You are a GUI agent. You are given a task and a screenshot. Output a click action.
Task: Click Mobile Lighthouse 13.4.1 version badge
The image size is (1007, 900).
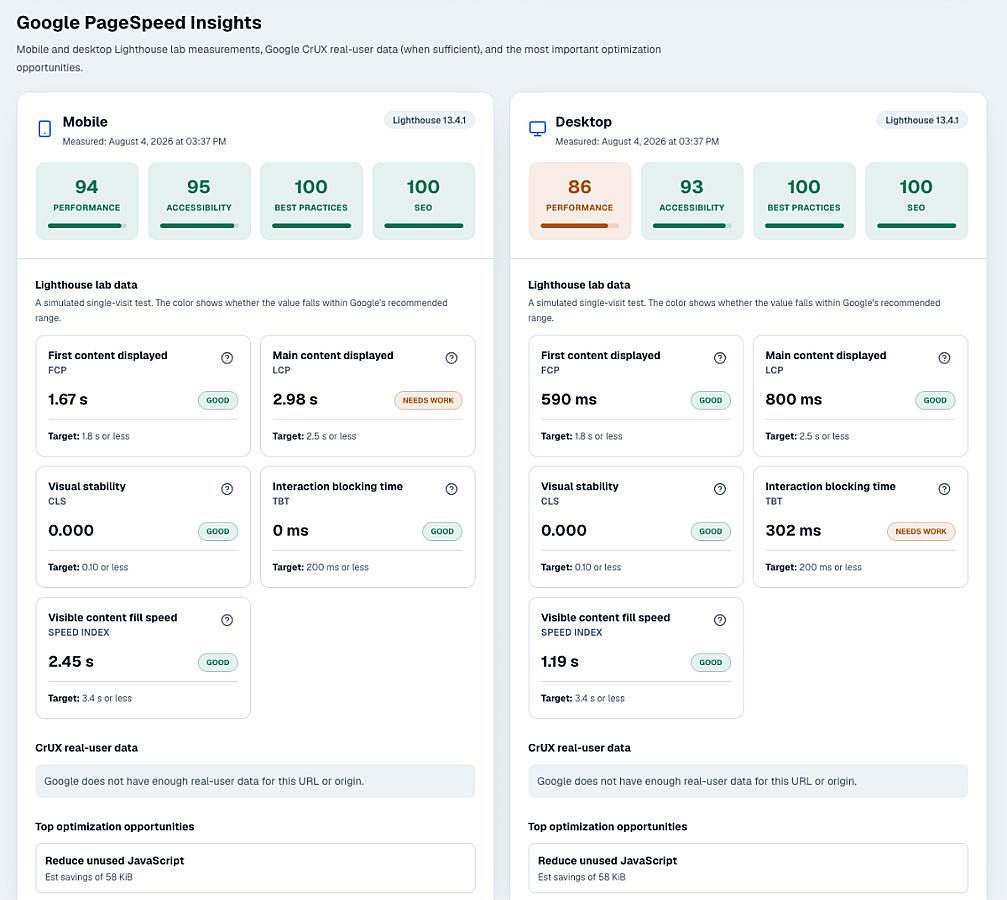tap(429, 120)
